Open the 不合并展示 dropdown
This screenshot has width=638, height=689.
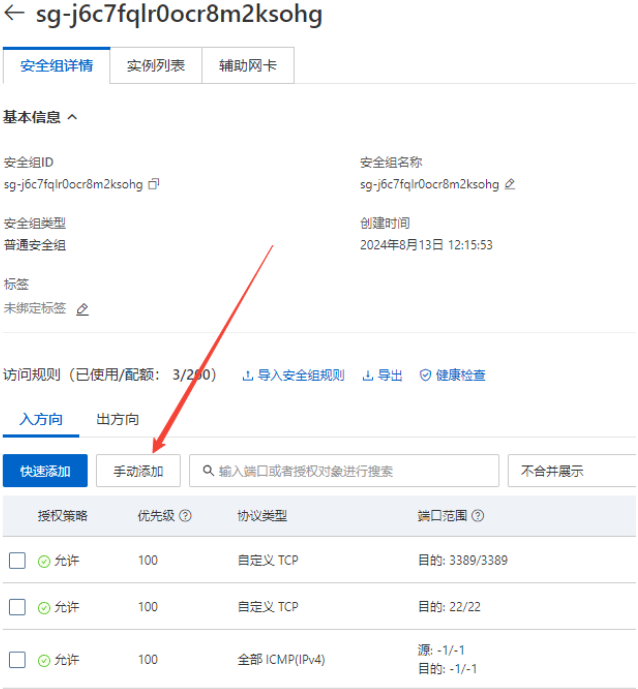(571, 471)
